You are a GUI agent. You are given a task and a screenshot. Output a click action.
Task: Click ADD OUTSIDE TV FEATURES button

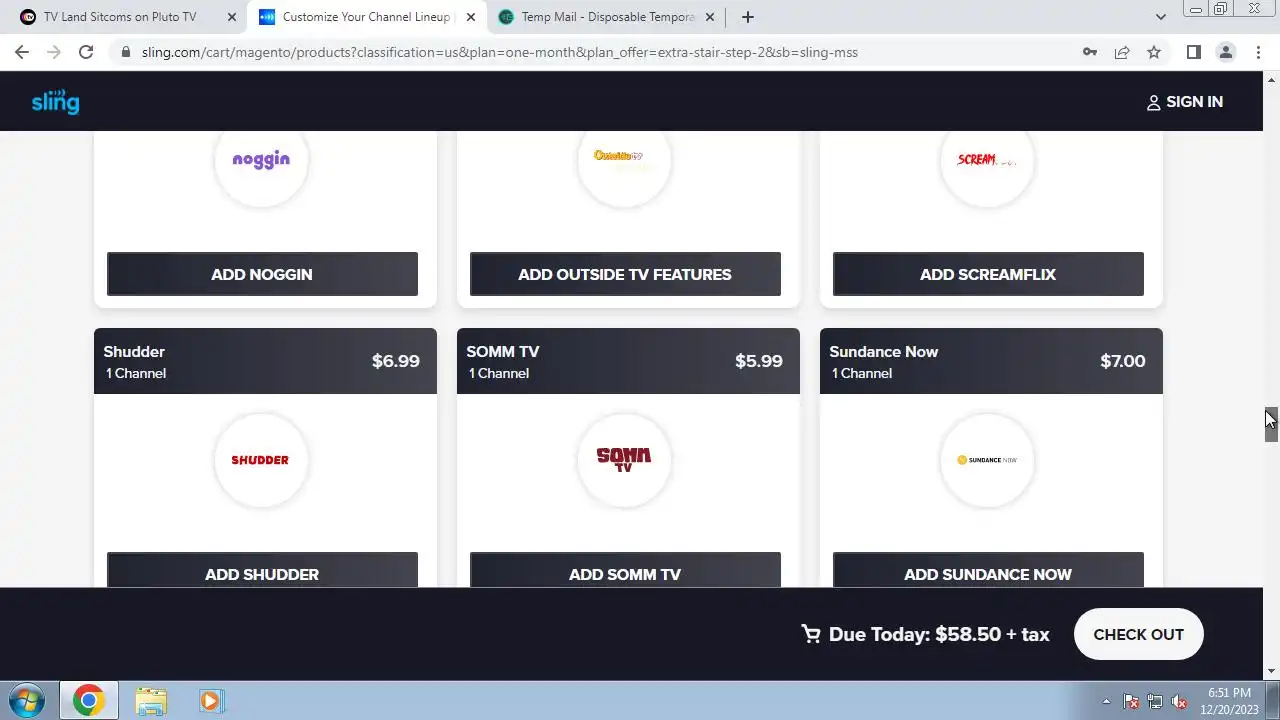click(x=625, y=274)
